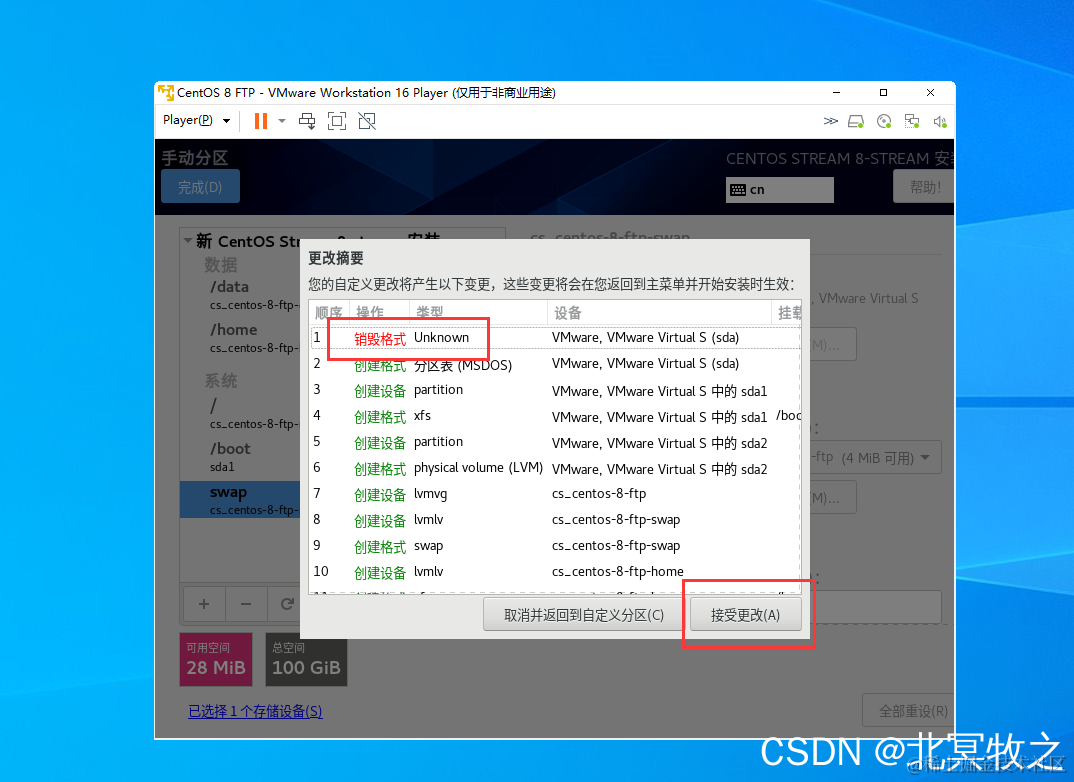Select the /boot sda1 mount point
1074x782 pixels.
tap(240, 457)
